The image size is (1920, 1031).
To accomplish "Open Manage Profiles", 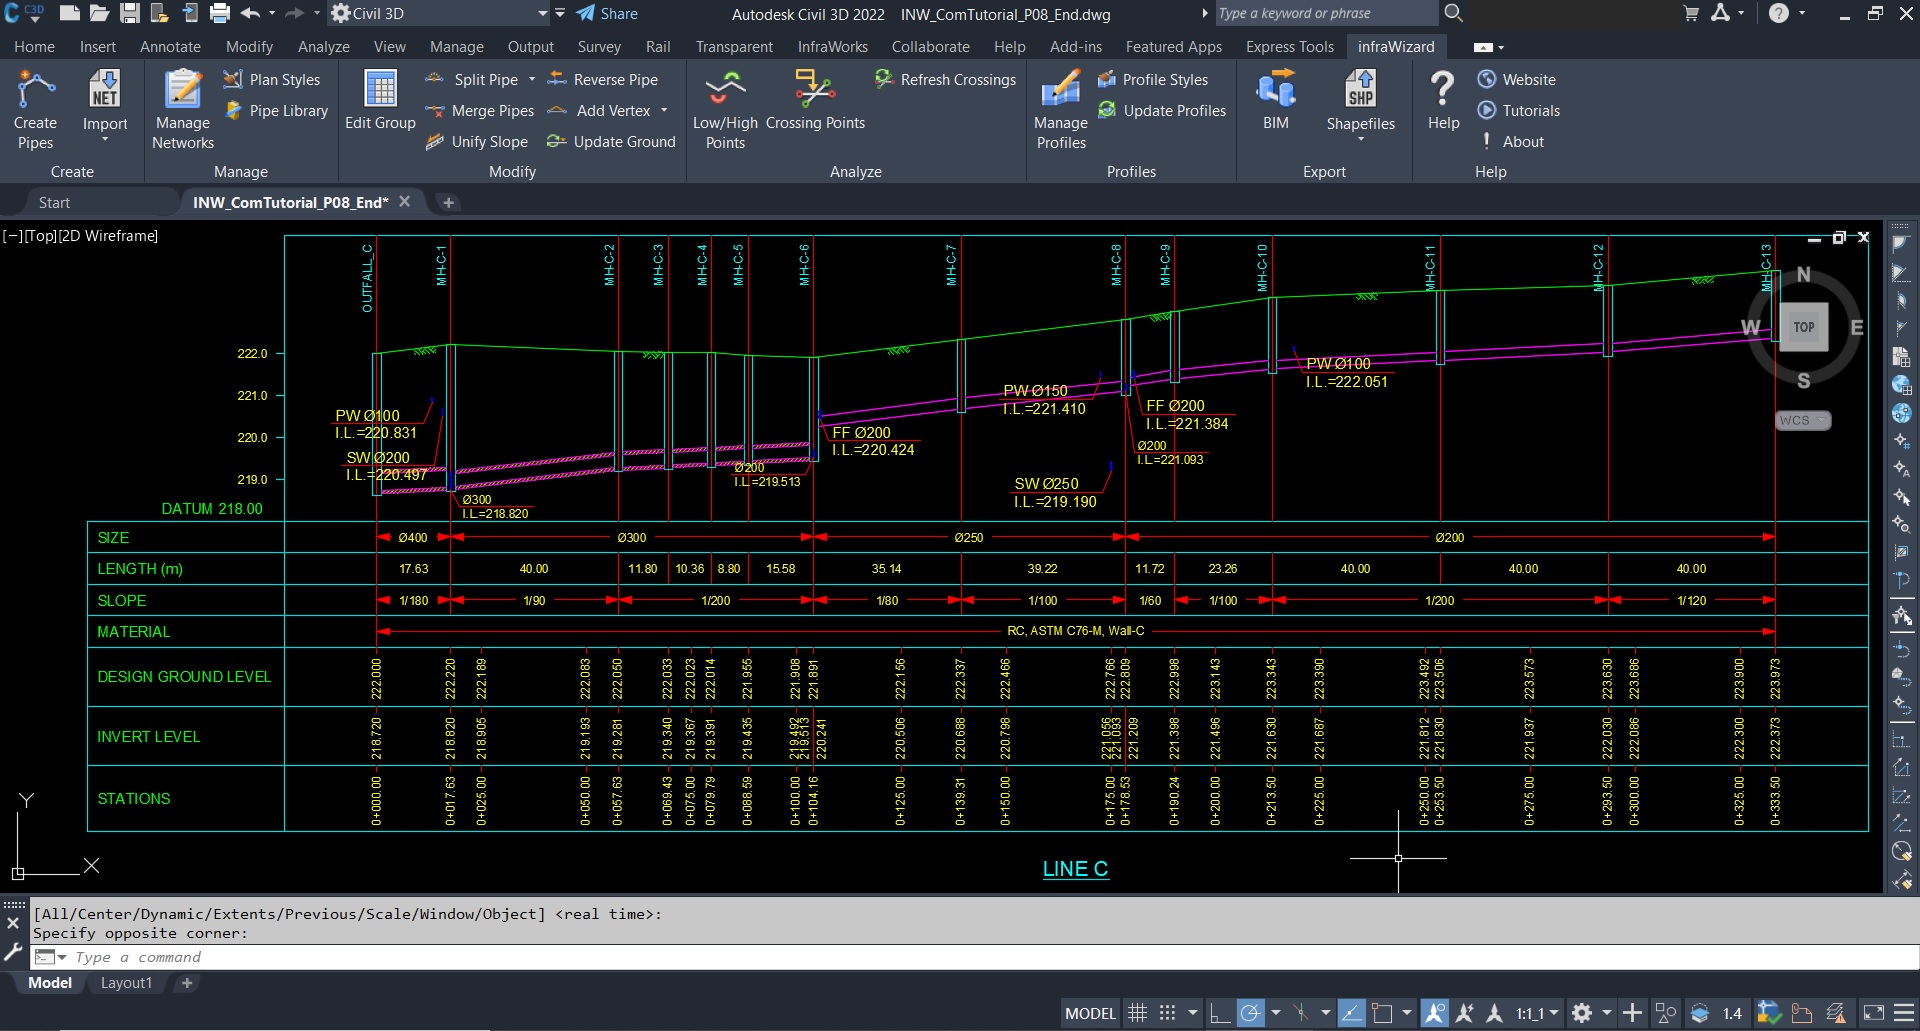I will pyautogui.click(x=1061, y=109).
